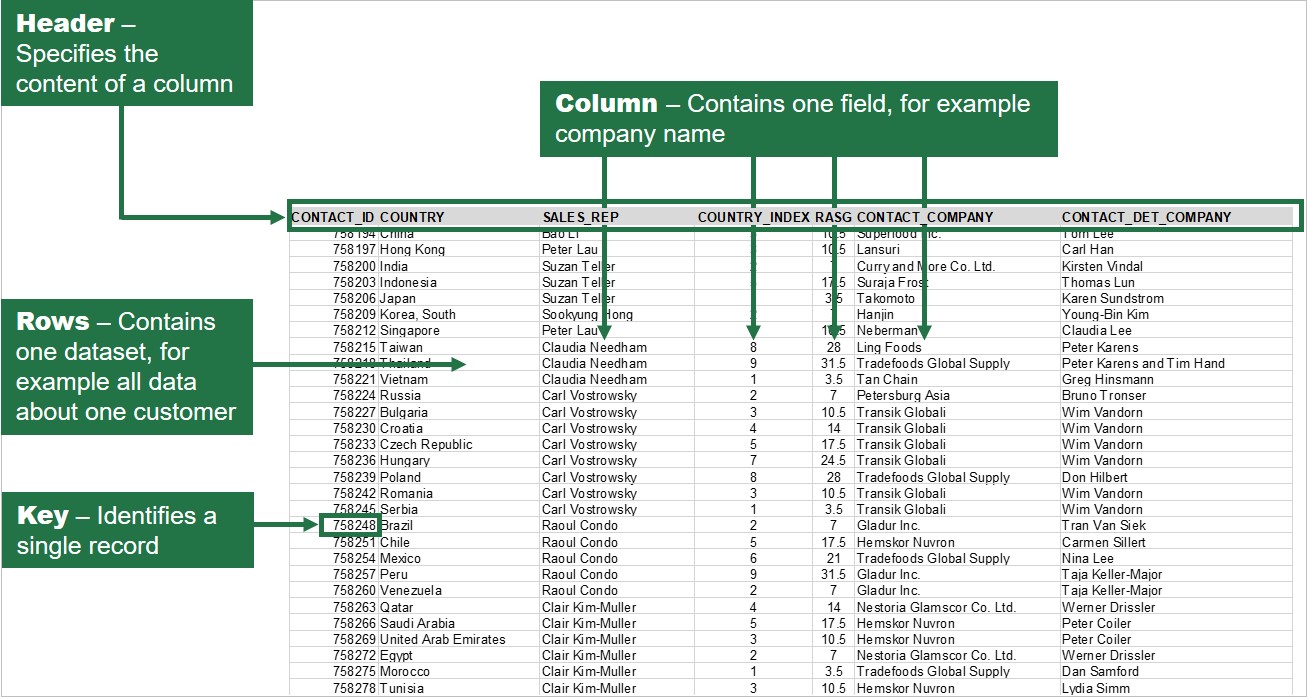Select the COUNTRY column header

coord(412,217)
